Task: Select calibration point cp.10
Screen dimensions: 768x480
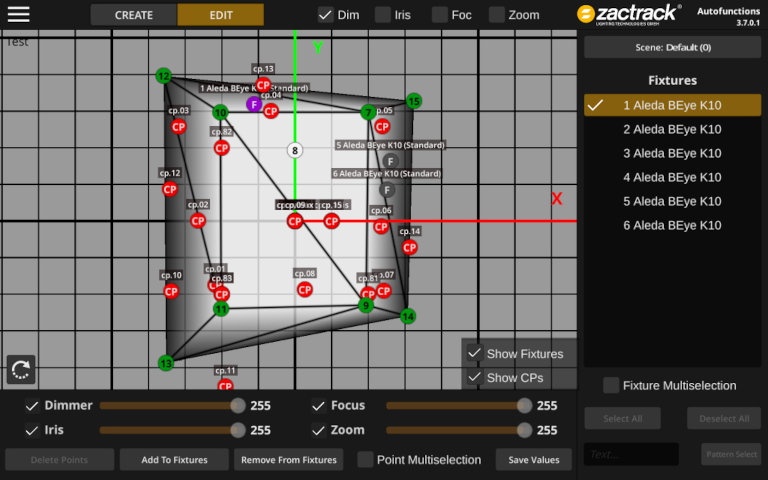Action: pos(171,291)
